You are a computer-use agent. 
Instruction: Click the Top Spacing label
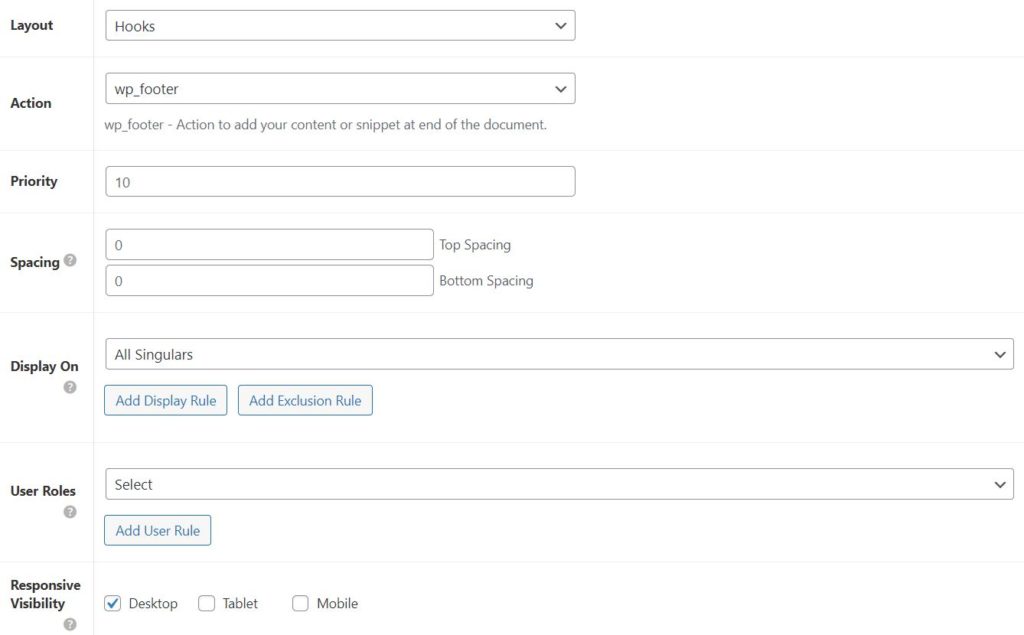[x=475, y=245]
